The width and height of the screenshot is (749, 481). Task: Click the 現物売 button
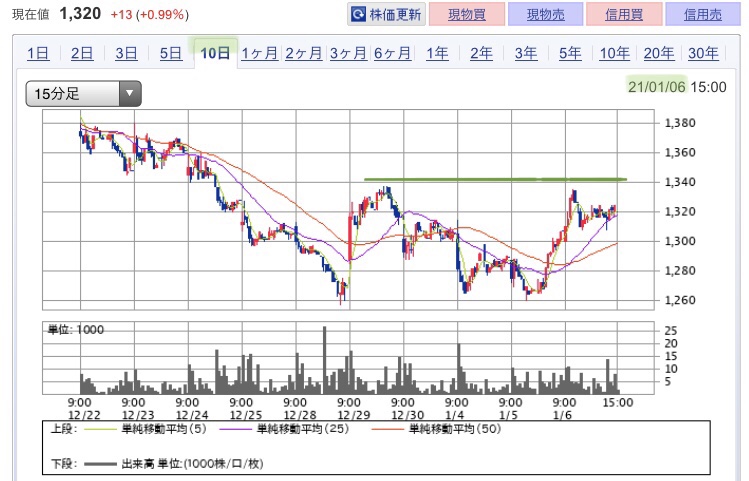(546, 14)
